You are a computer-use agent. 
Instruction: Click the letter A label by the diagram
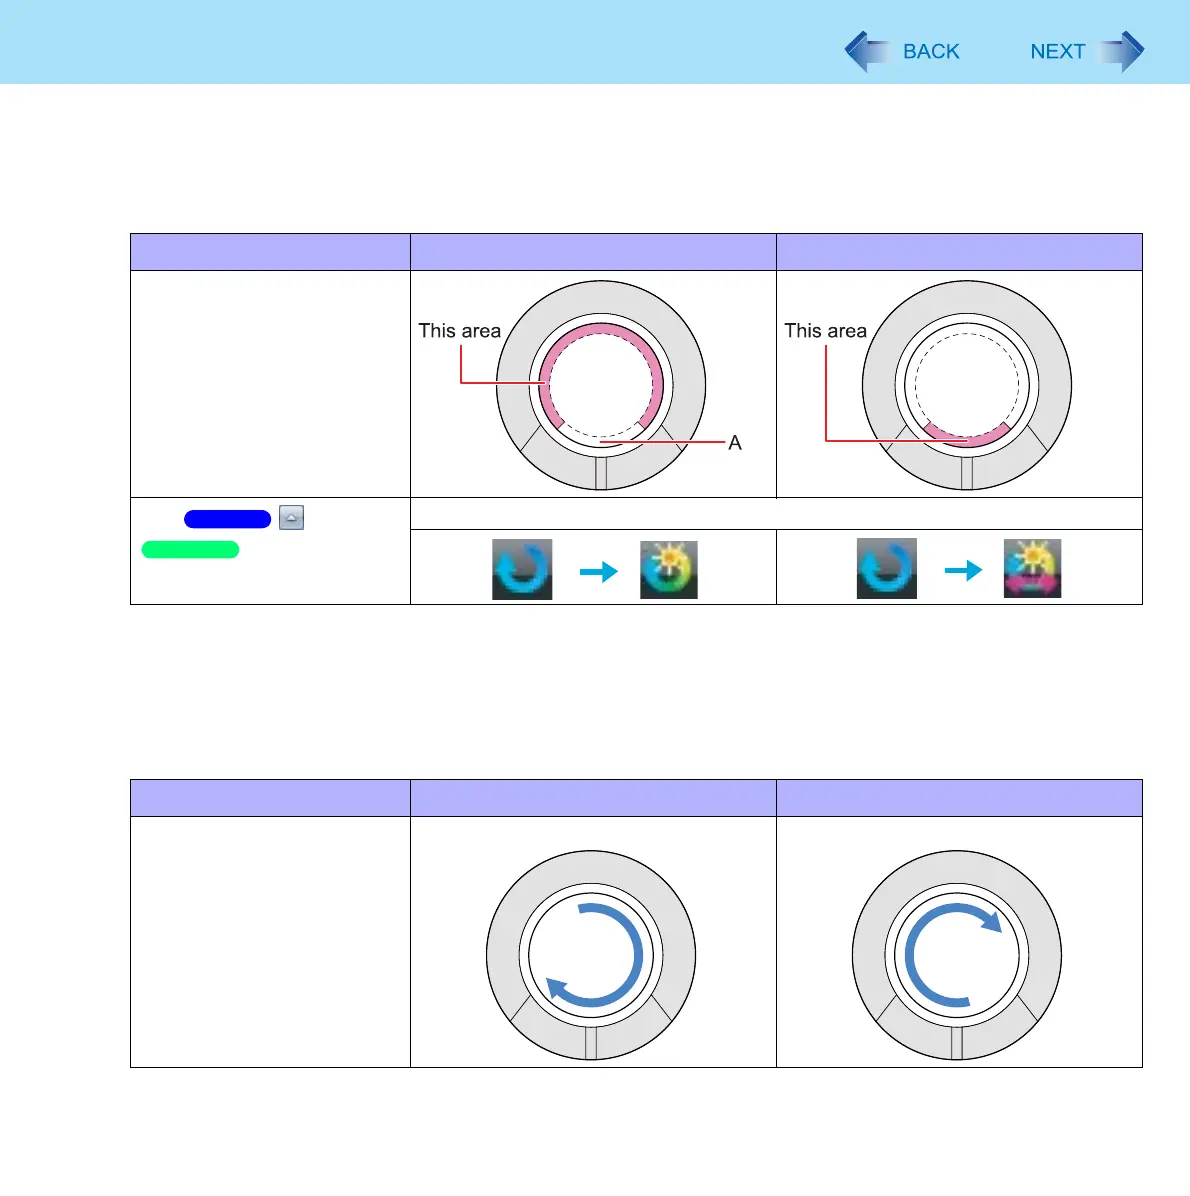click(x=735, y=443)
